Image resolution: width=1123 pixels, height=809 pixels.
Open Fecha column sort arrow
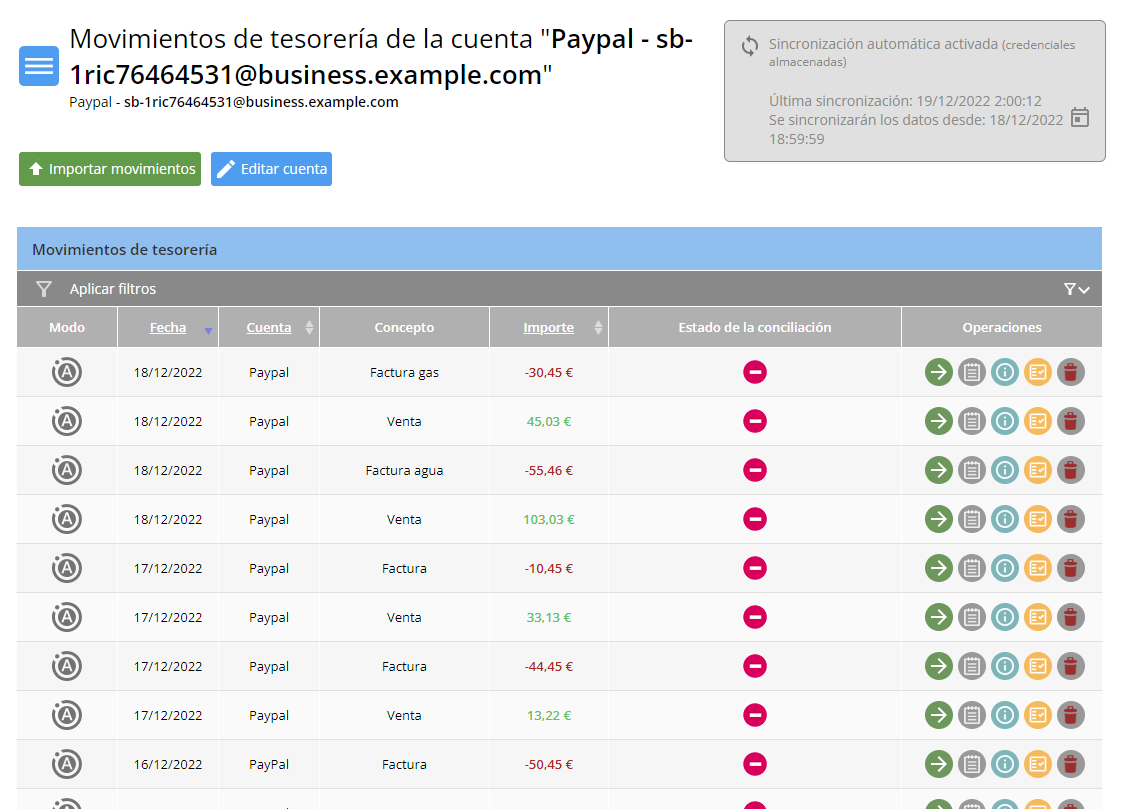pos(208,330)
